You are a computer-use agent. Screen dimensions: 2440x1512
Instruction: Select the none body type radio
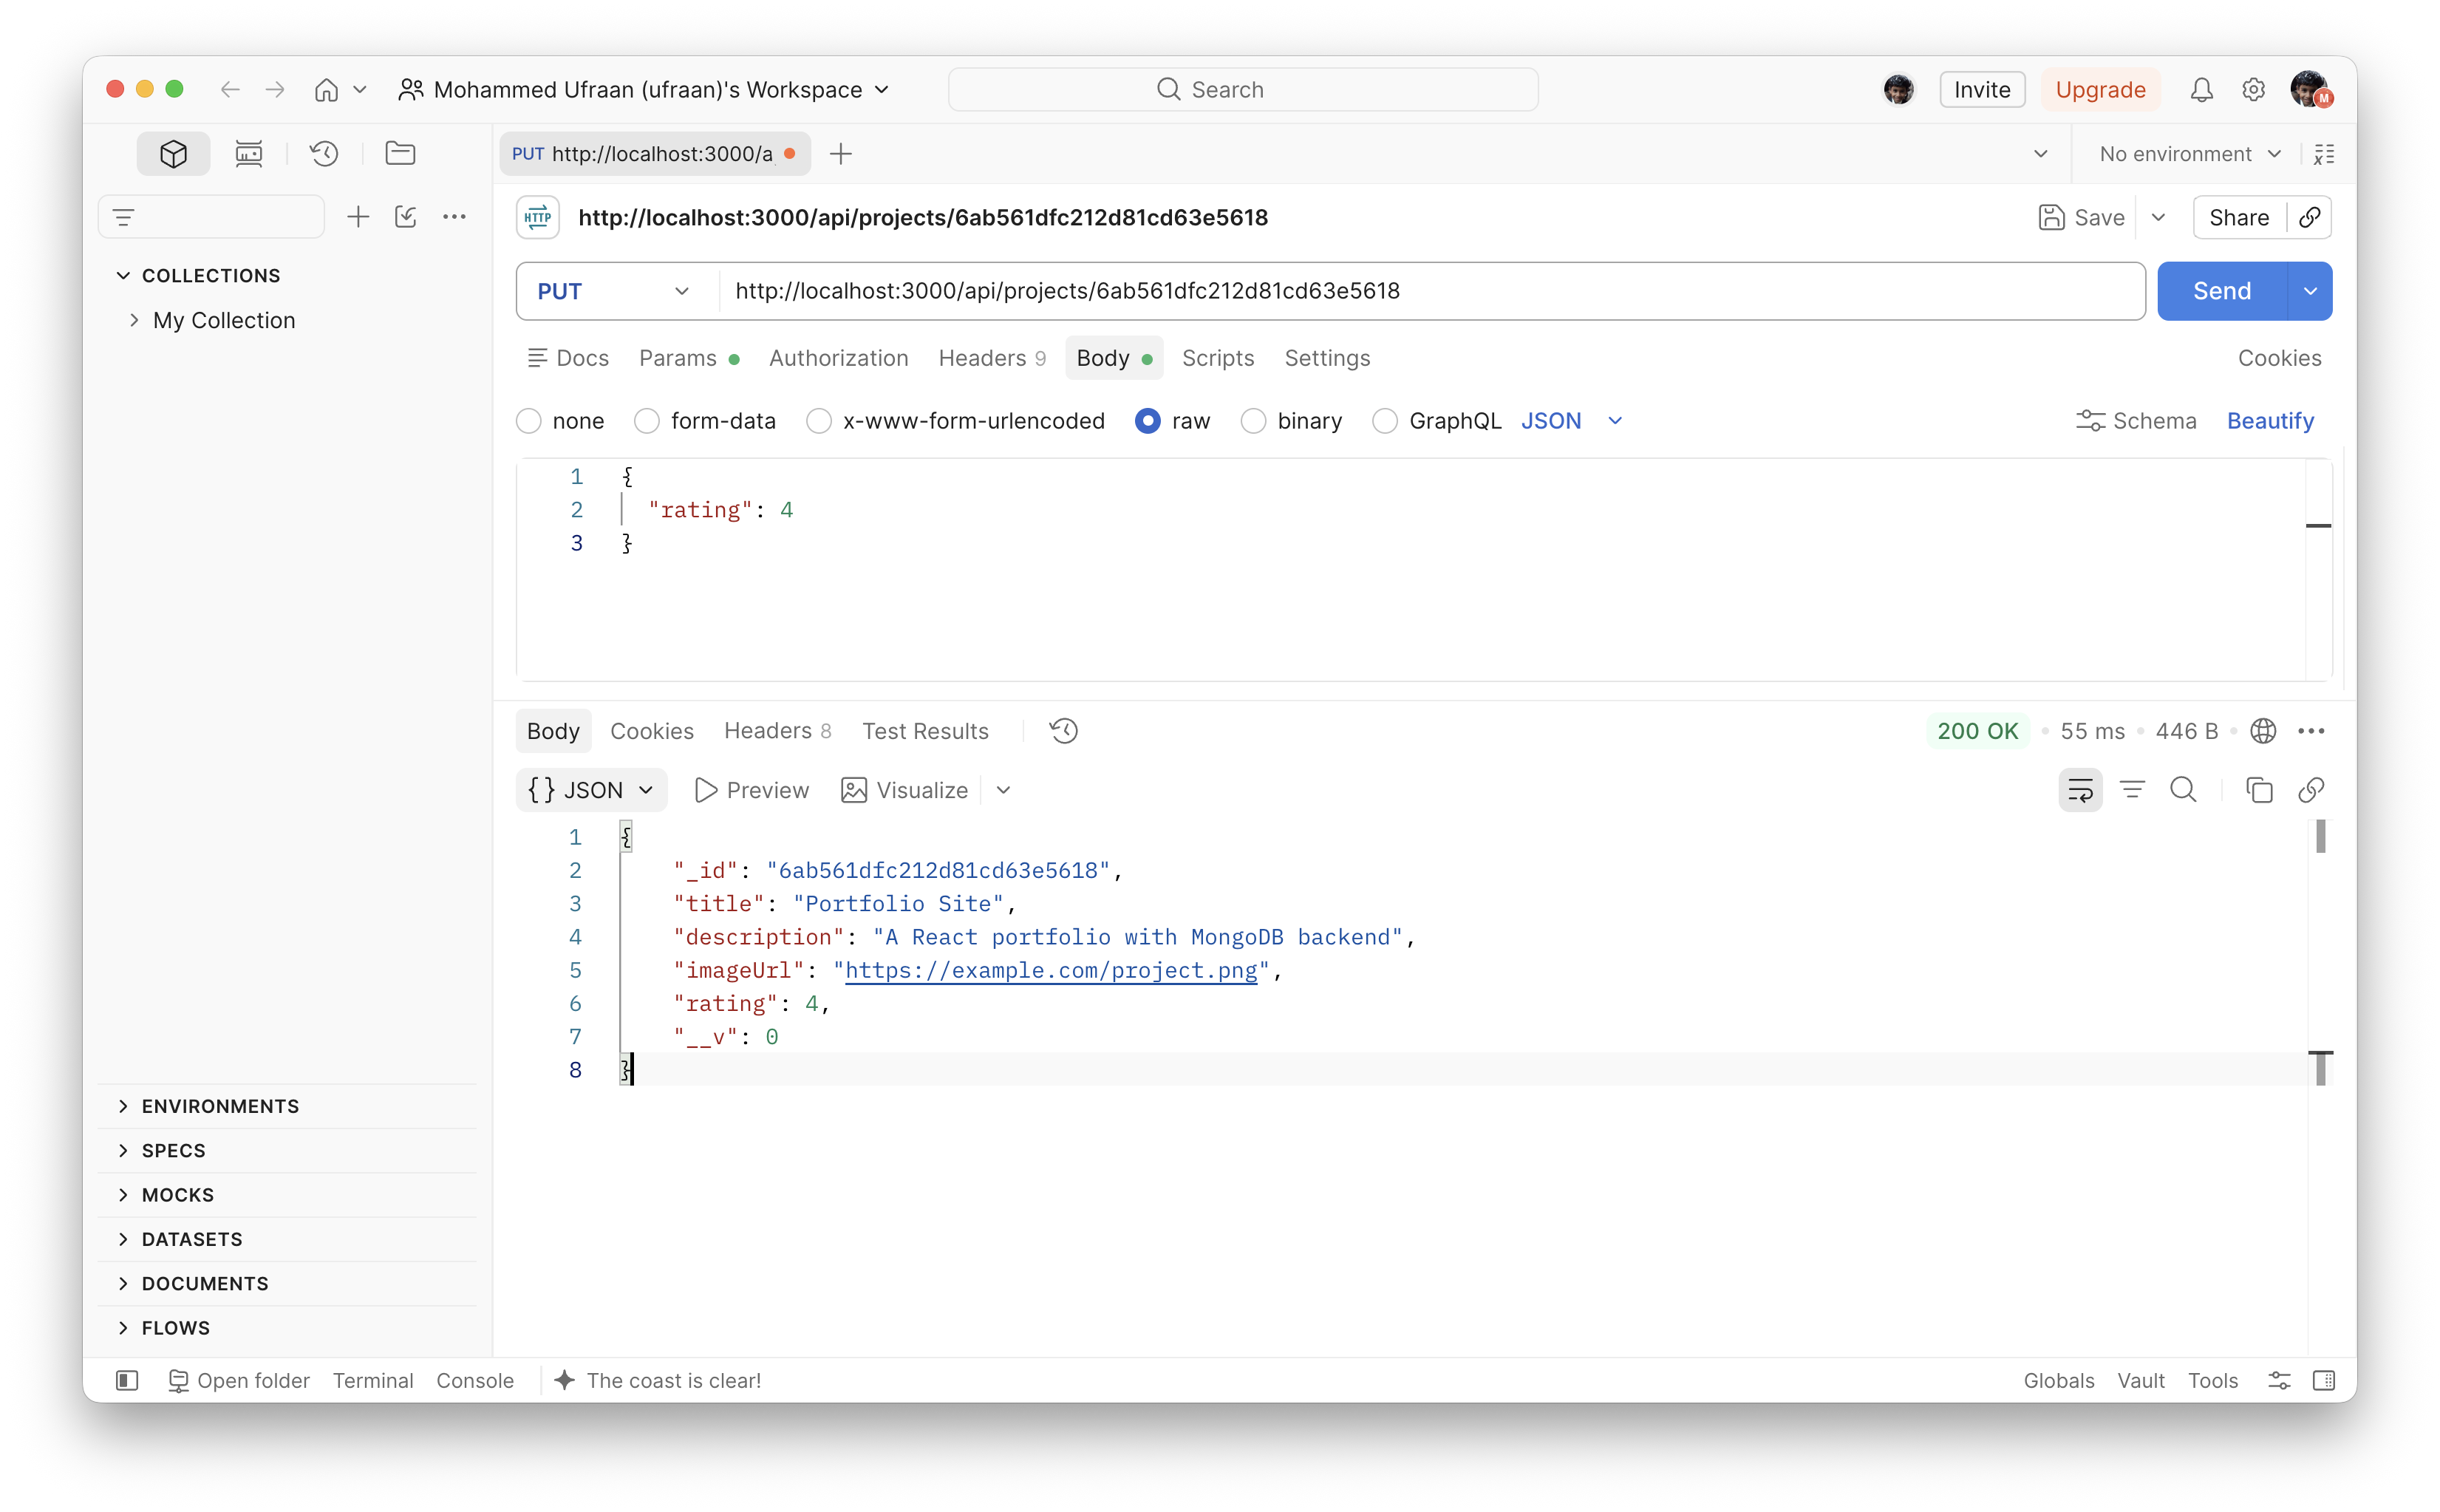click(529, 421)
